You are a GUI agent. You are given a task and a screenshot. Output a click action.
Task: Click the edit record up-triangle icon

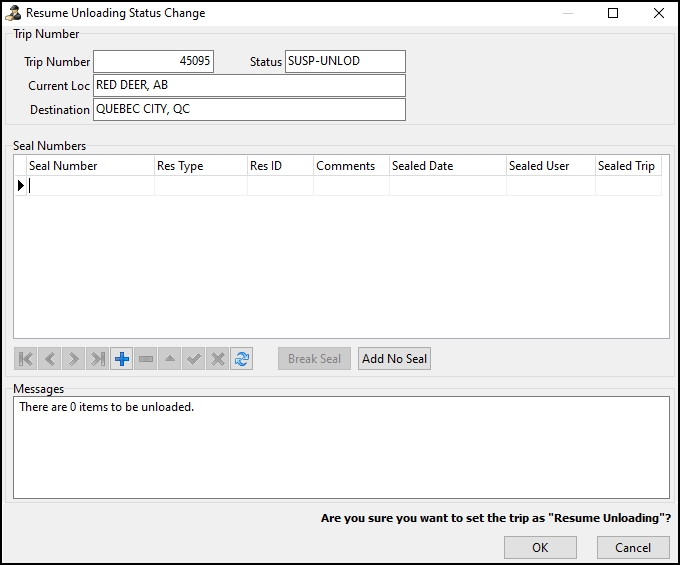[170, 359]
